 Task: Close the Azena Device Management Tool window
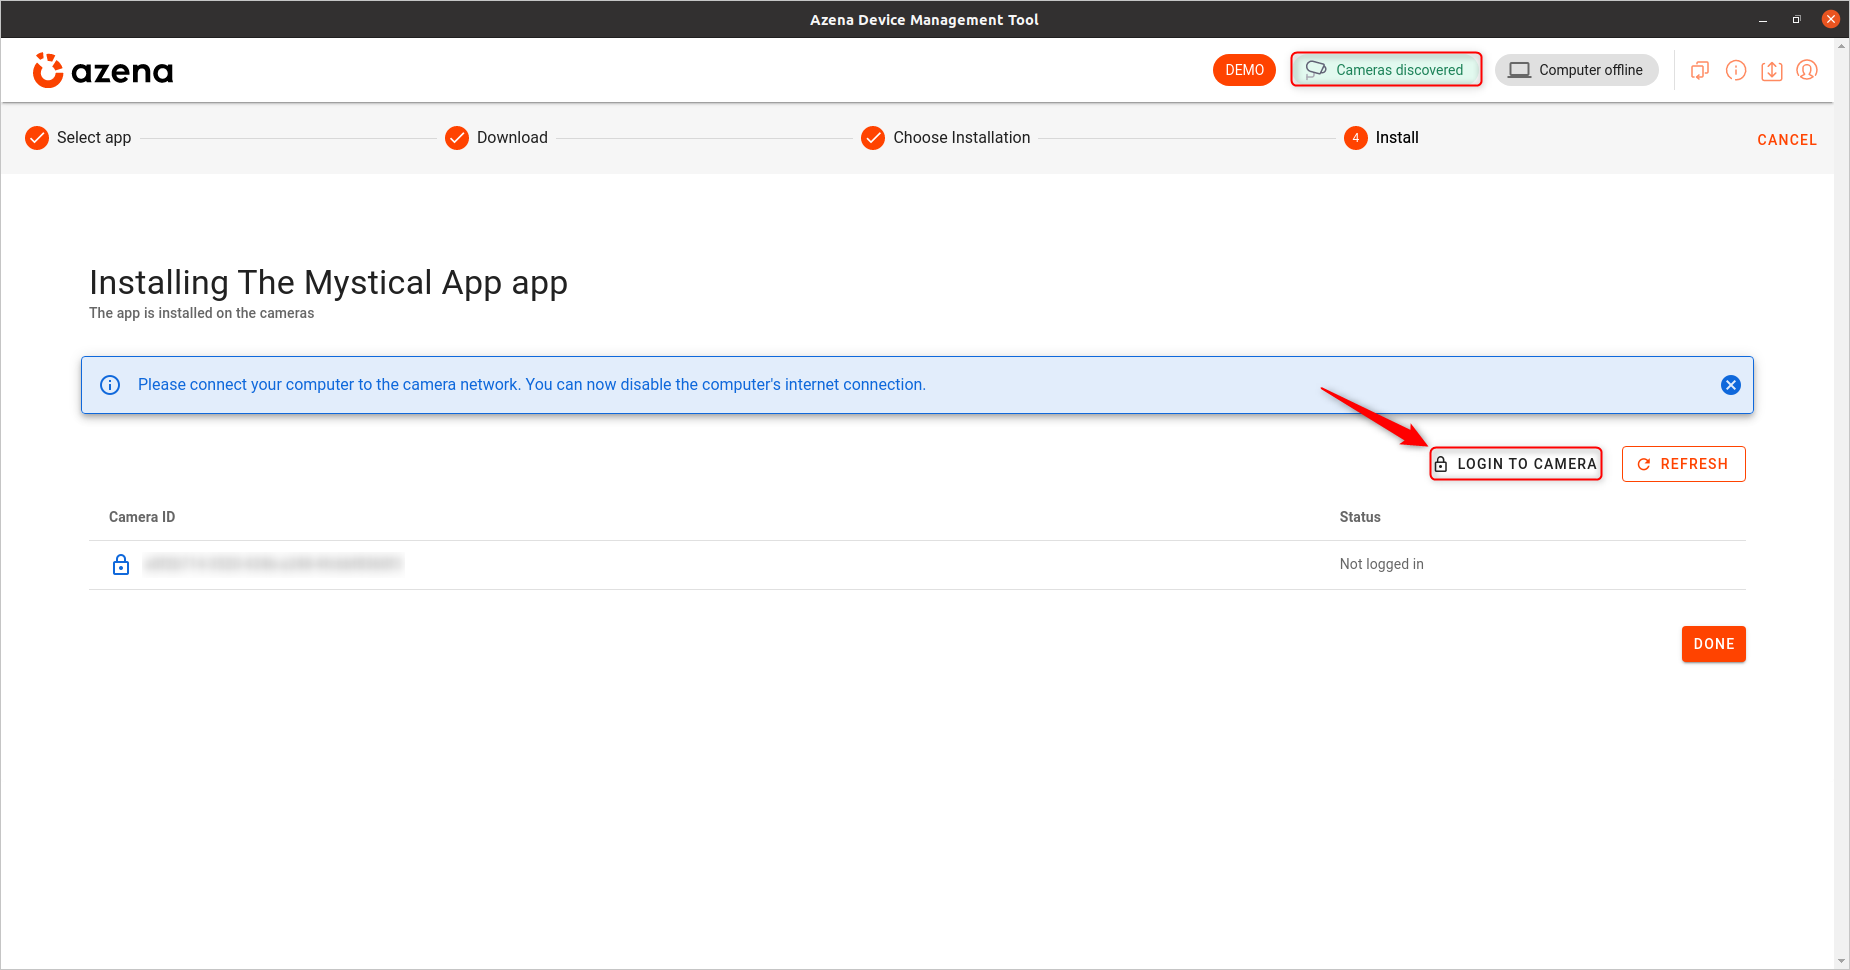pos(1831,19)
